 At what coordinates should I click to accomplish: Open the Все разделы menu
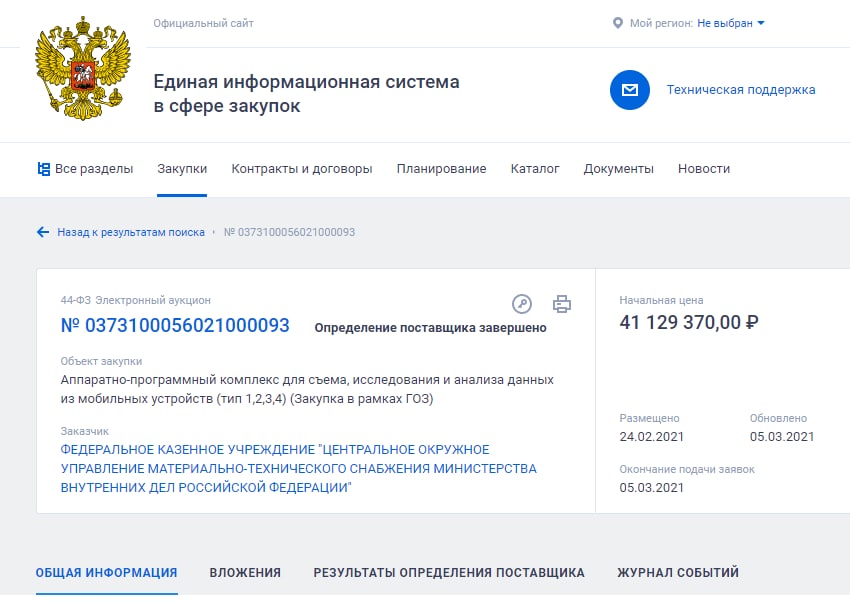click(x=85, y=169)
